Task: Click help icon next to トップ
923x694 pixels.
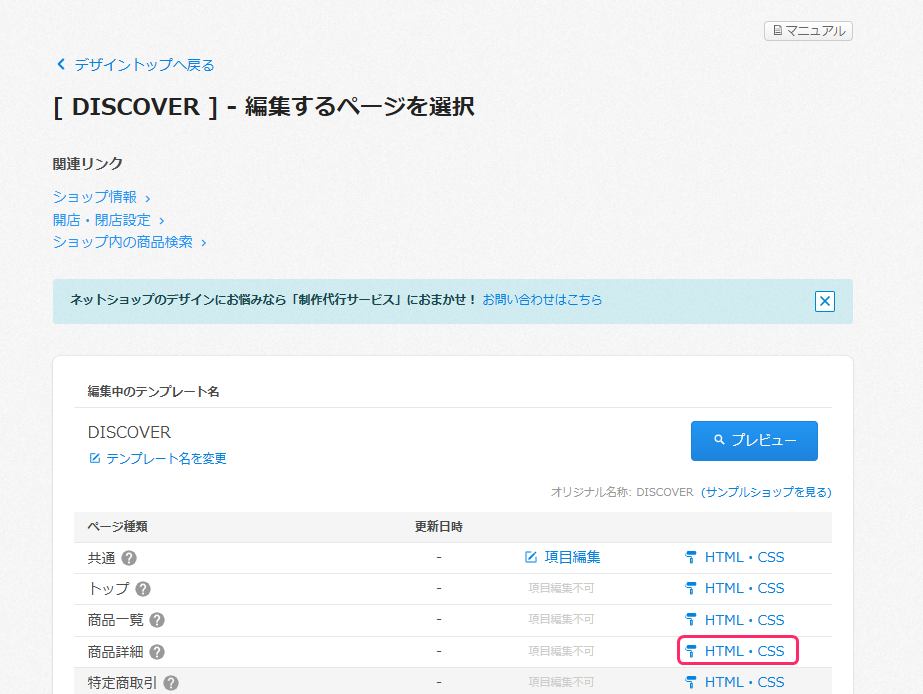Action: pyautogui.click(x=143, y=589)
